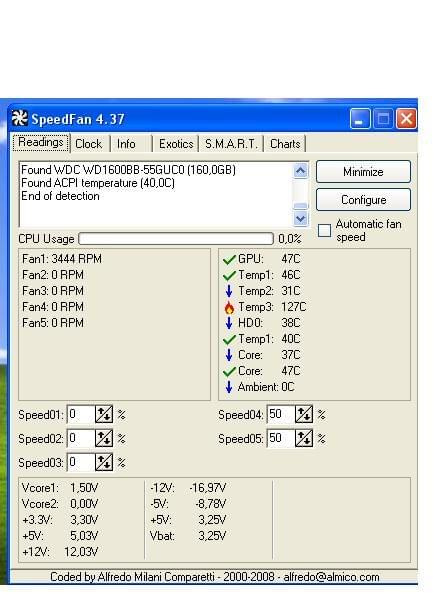Image resolution: width=435 pixels, height=597 pixels.
Task: Enable the Automatic fan speed checkbox
Action: (324, 230)
